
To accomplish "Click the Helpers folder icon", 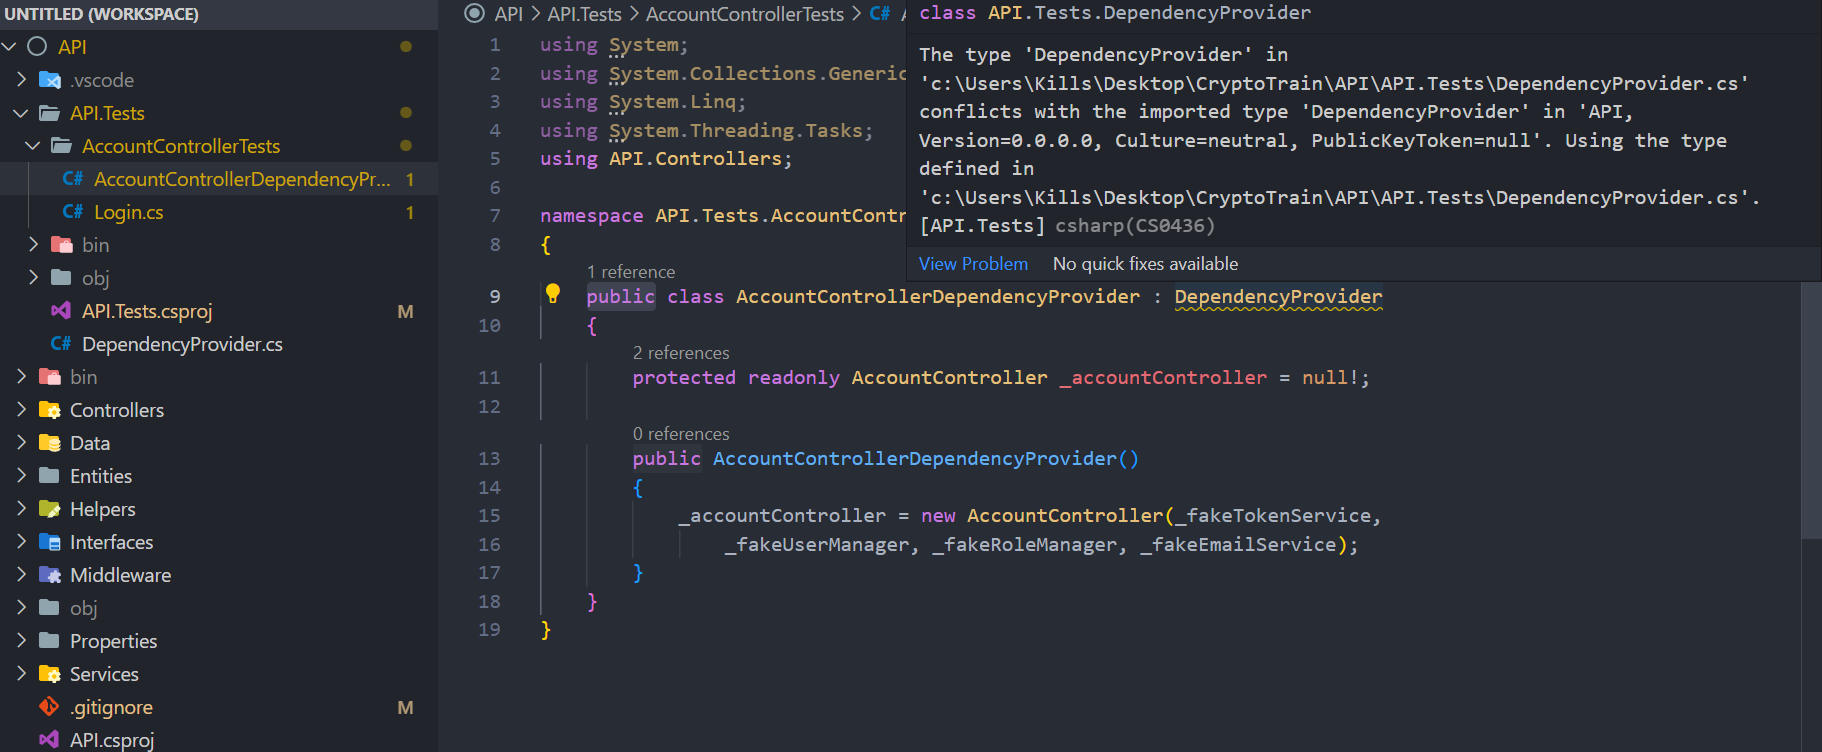I will click(x=50, y=509).
